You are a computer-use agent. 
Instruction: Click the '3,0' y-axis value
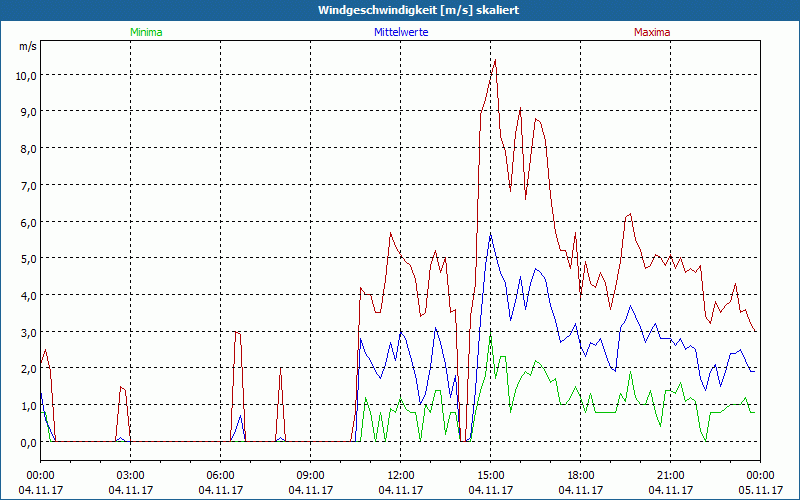tap(28, 332)
